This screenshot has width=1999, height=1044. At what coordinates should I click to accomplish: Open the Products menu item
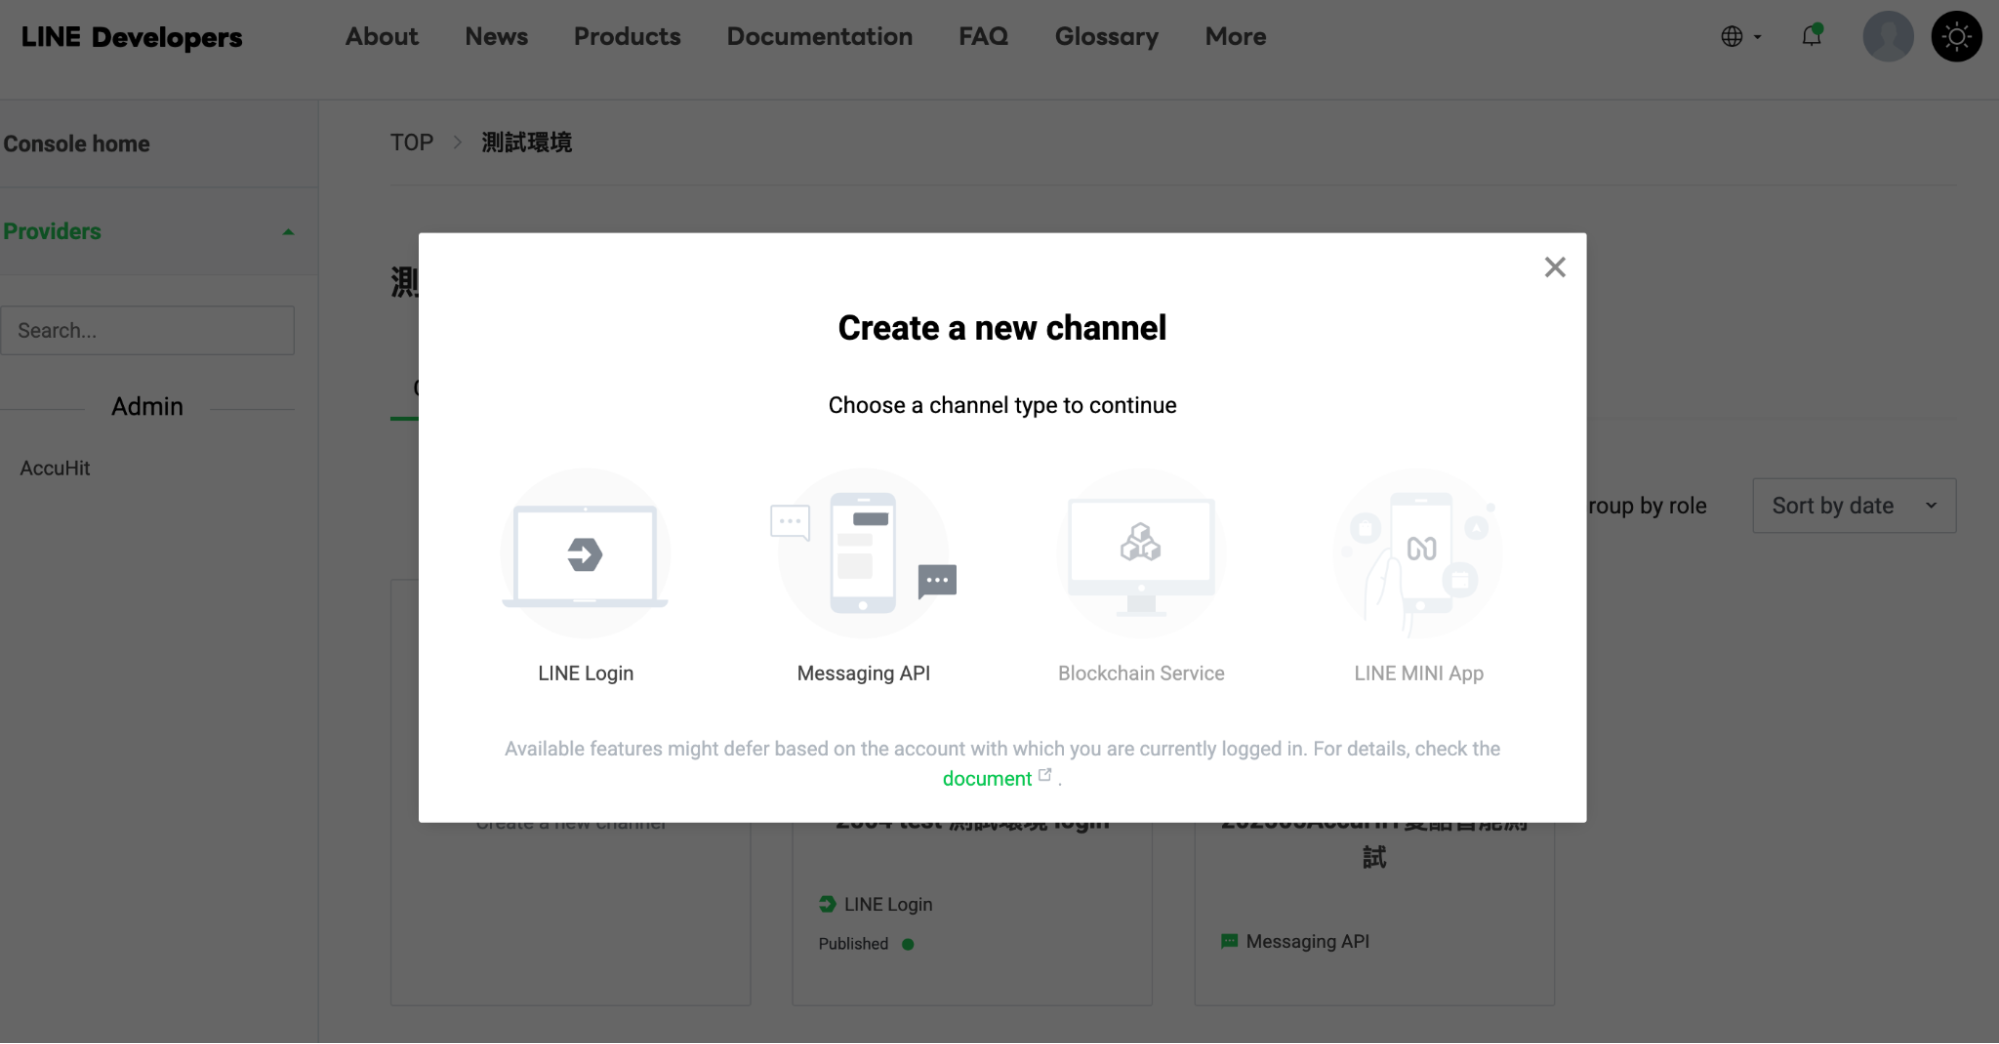(x=627, y=36)
